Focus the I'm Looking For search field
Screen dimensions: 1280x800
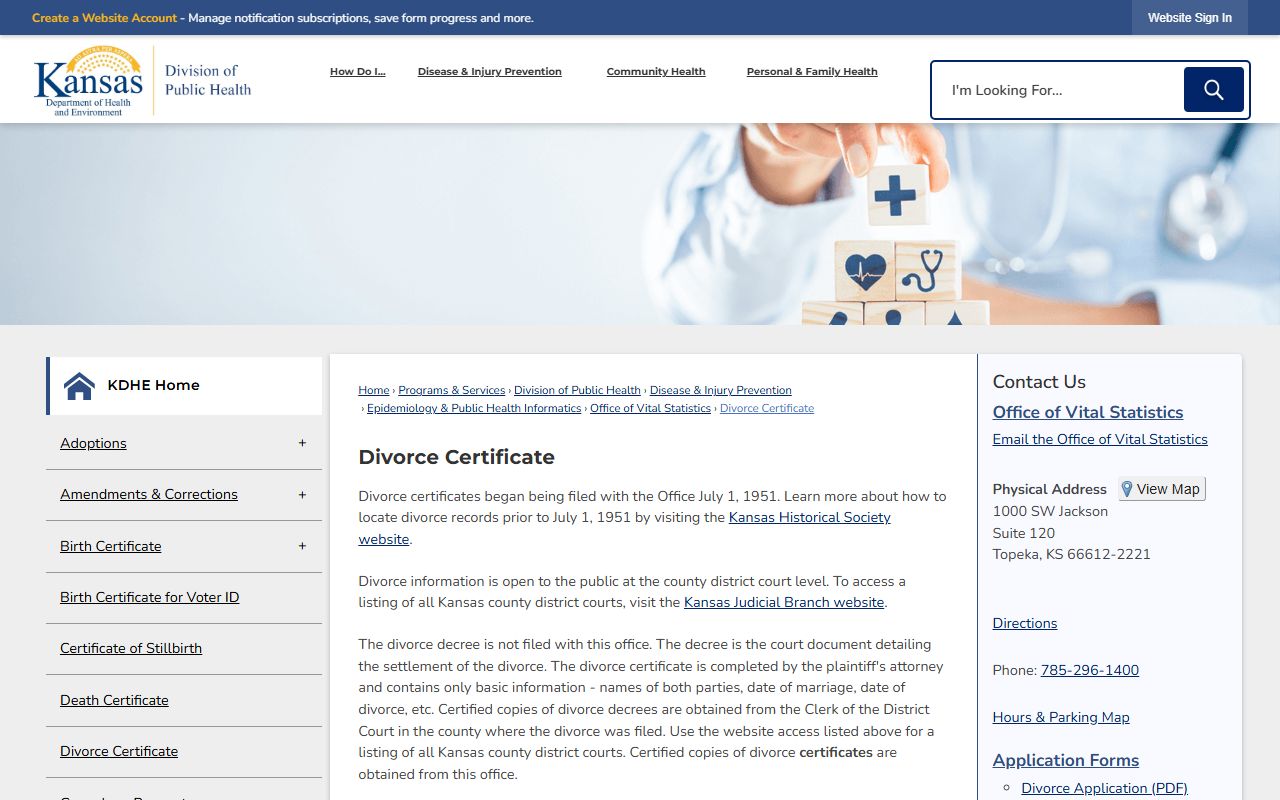point(1060,90)
